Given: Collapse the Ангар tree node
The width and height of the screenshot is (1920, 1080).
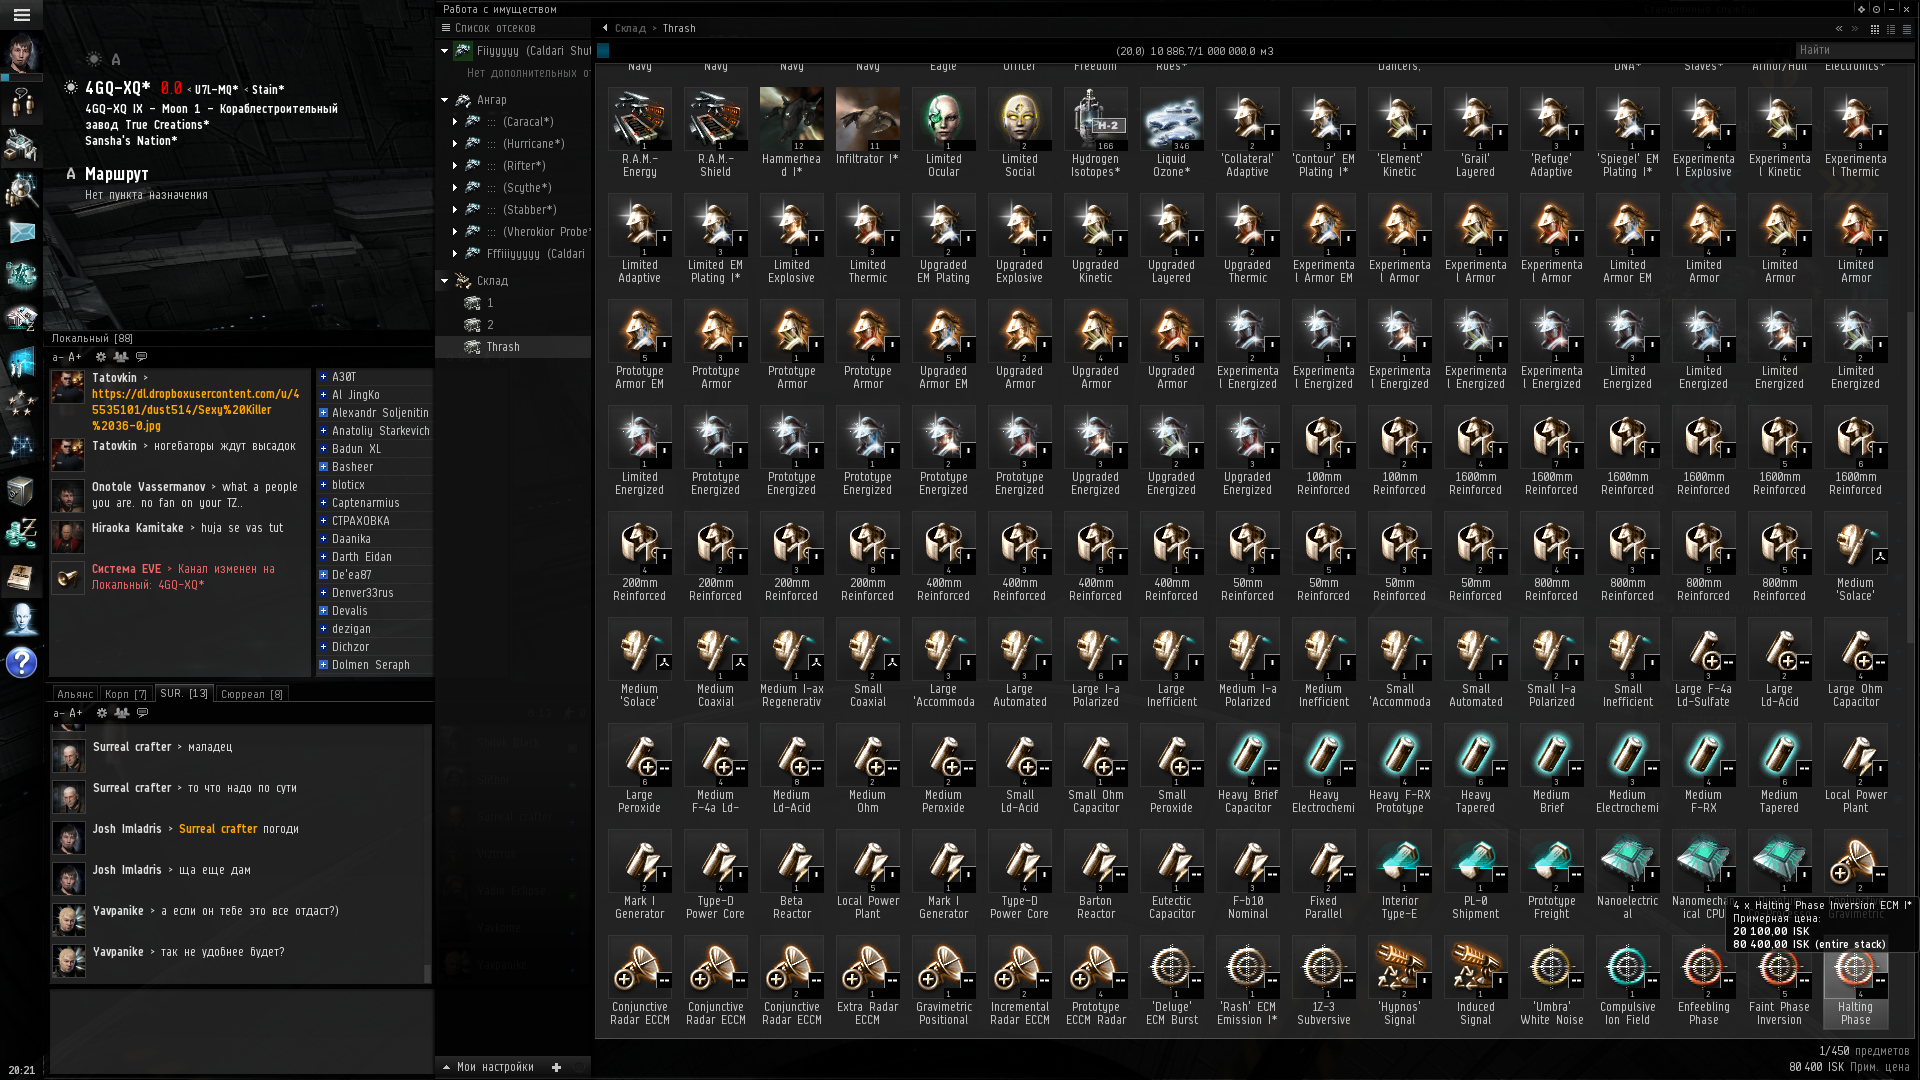Looking at the screenshot, I should click(x=444, y=100).
